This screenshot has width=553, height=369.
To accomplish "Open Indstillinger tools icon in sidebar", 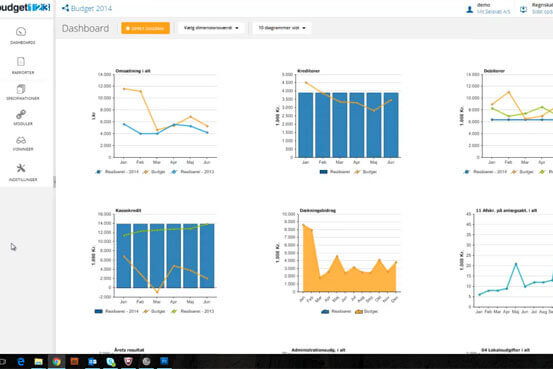I will pyautogui.click(x=21, y=168).
